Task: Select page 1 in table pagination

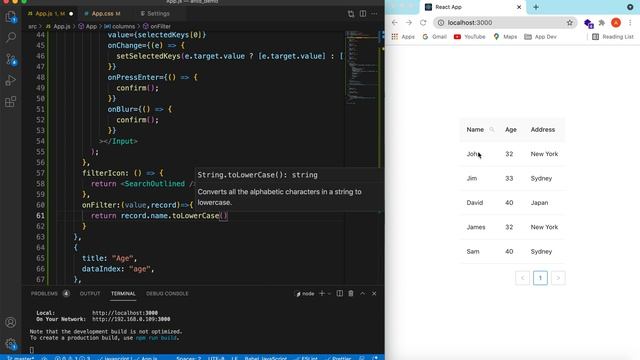Action: click(540, 278)
